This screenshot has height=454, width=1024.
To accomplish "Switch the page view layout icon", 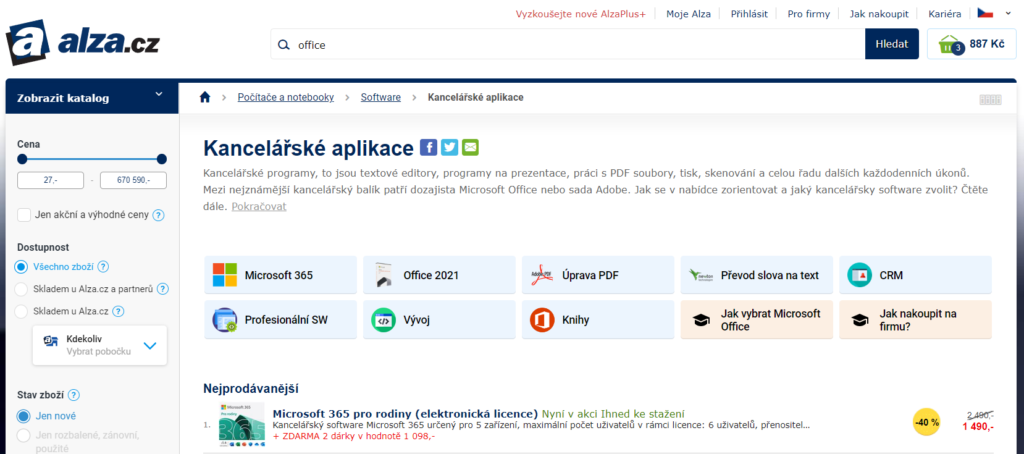I will coord(991,100).
